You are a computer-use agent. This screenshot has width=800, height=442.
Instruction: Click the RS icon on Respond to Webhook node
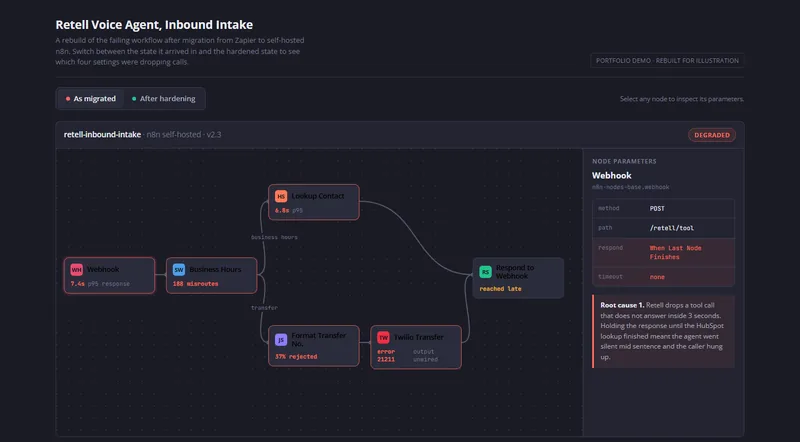tap(485, 272)
